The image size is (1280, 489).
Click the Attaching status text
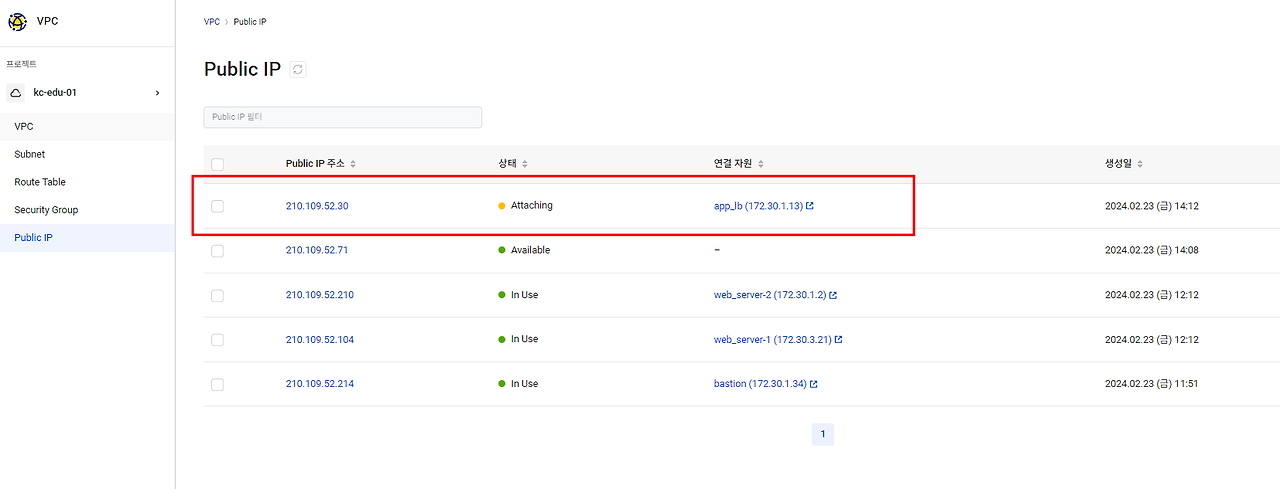tap(532, 205)
